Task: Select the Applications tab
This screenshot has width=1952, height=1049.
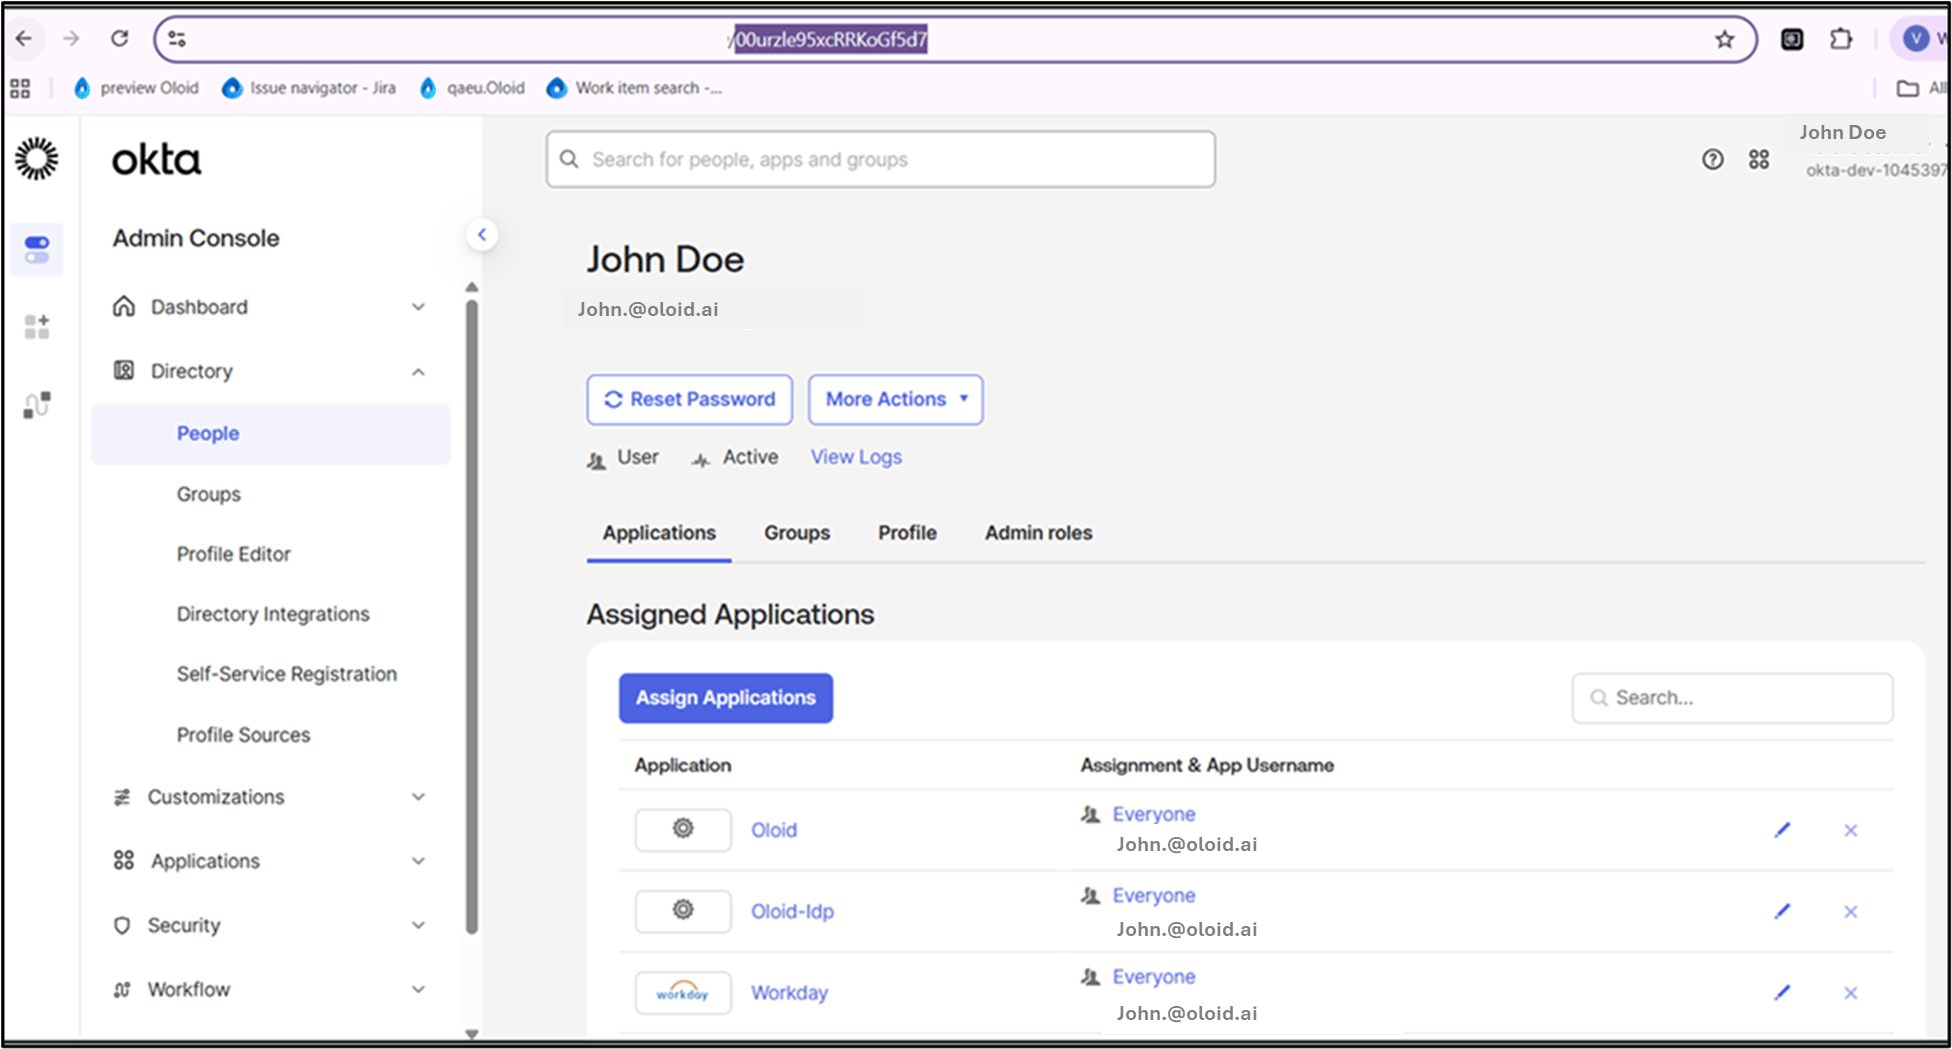Action: pos(659,533)
